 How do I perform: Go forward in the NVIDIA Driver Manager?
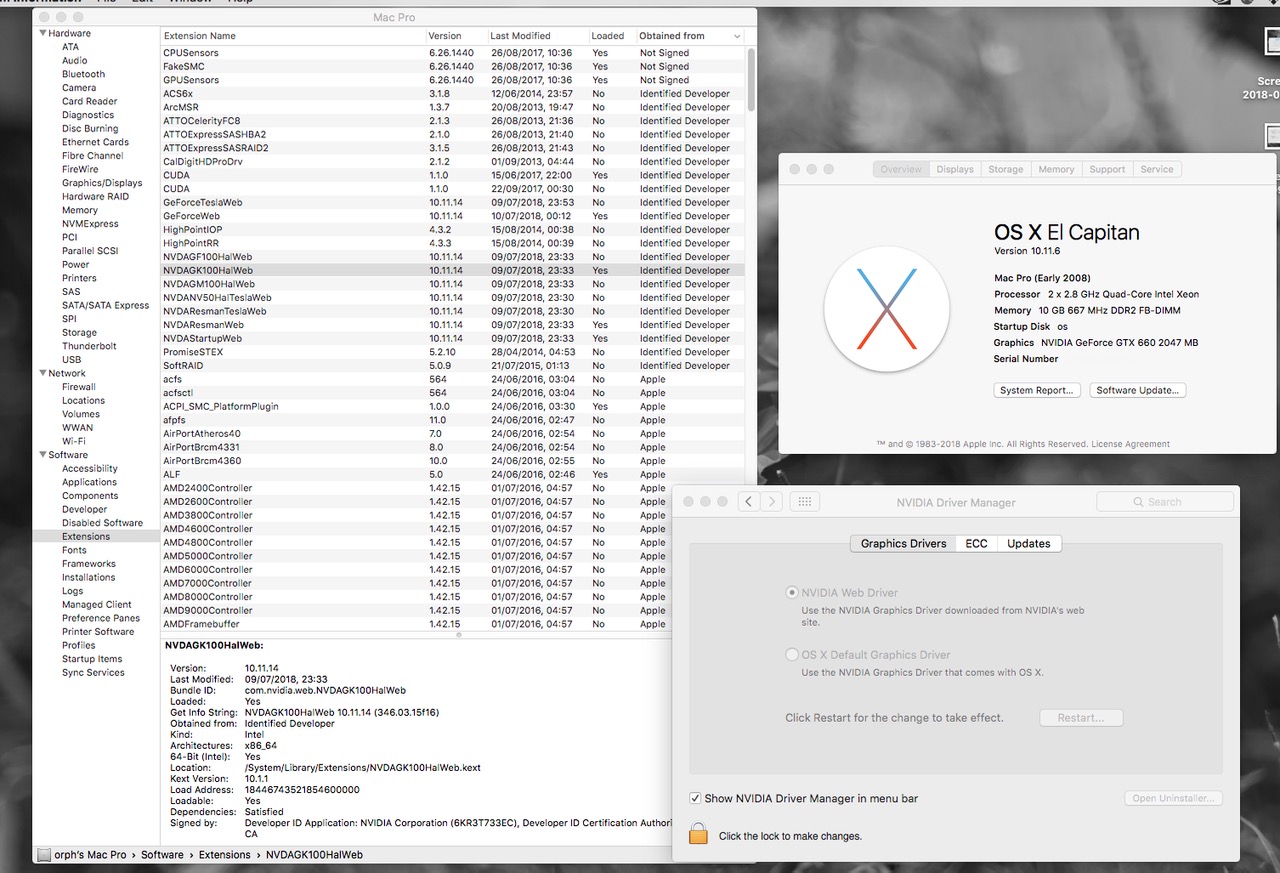pos(771,502)
